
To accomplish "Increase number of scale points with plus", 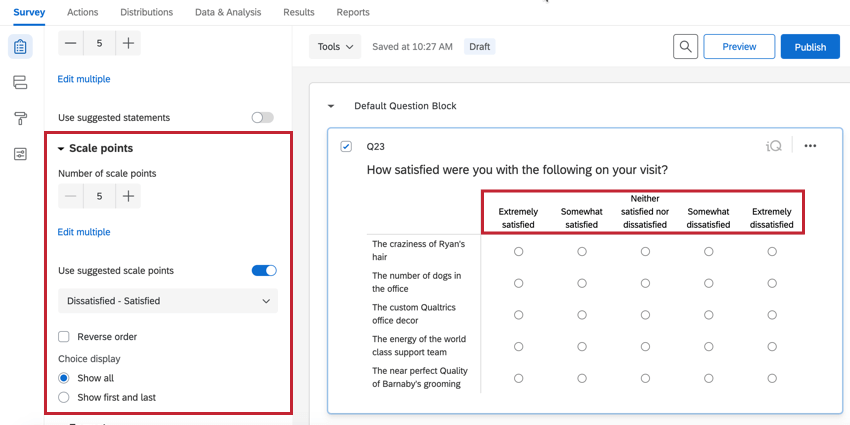I will click(128, 197).
